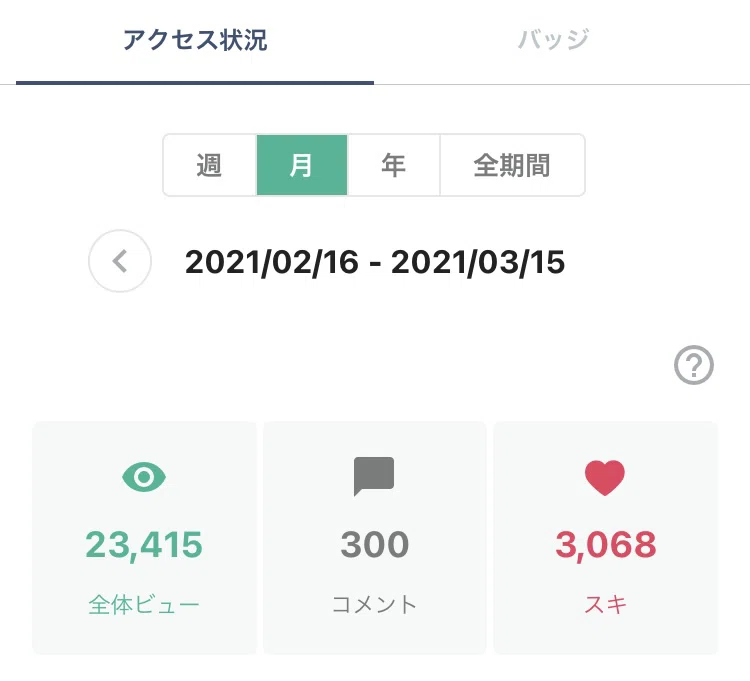Click the gray comment bubble icon
Screen dimensions: 750x681
tap(374, 476)
